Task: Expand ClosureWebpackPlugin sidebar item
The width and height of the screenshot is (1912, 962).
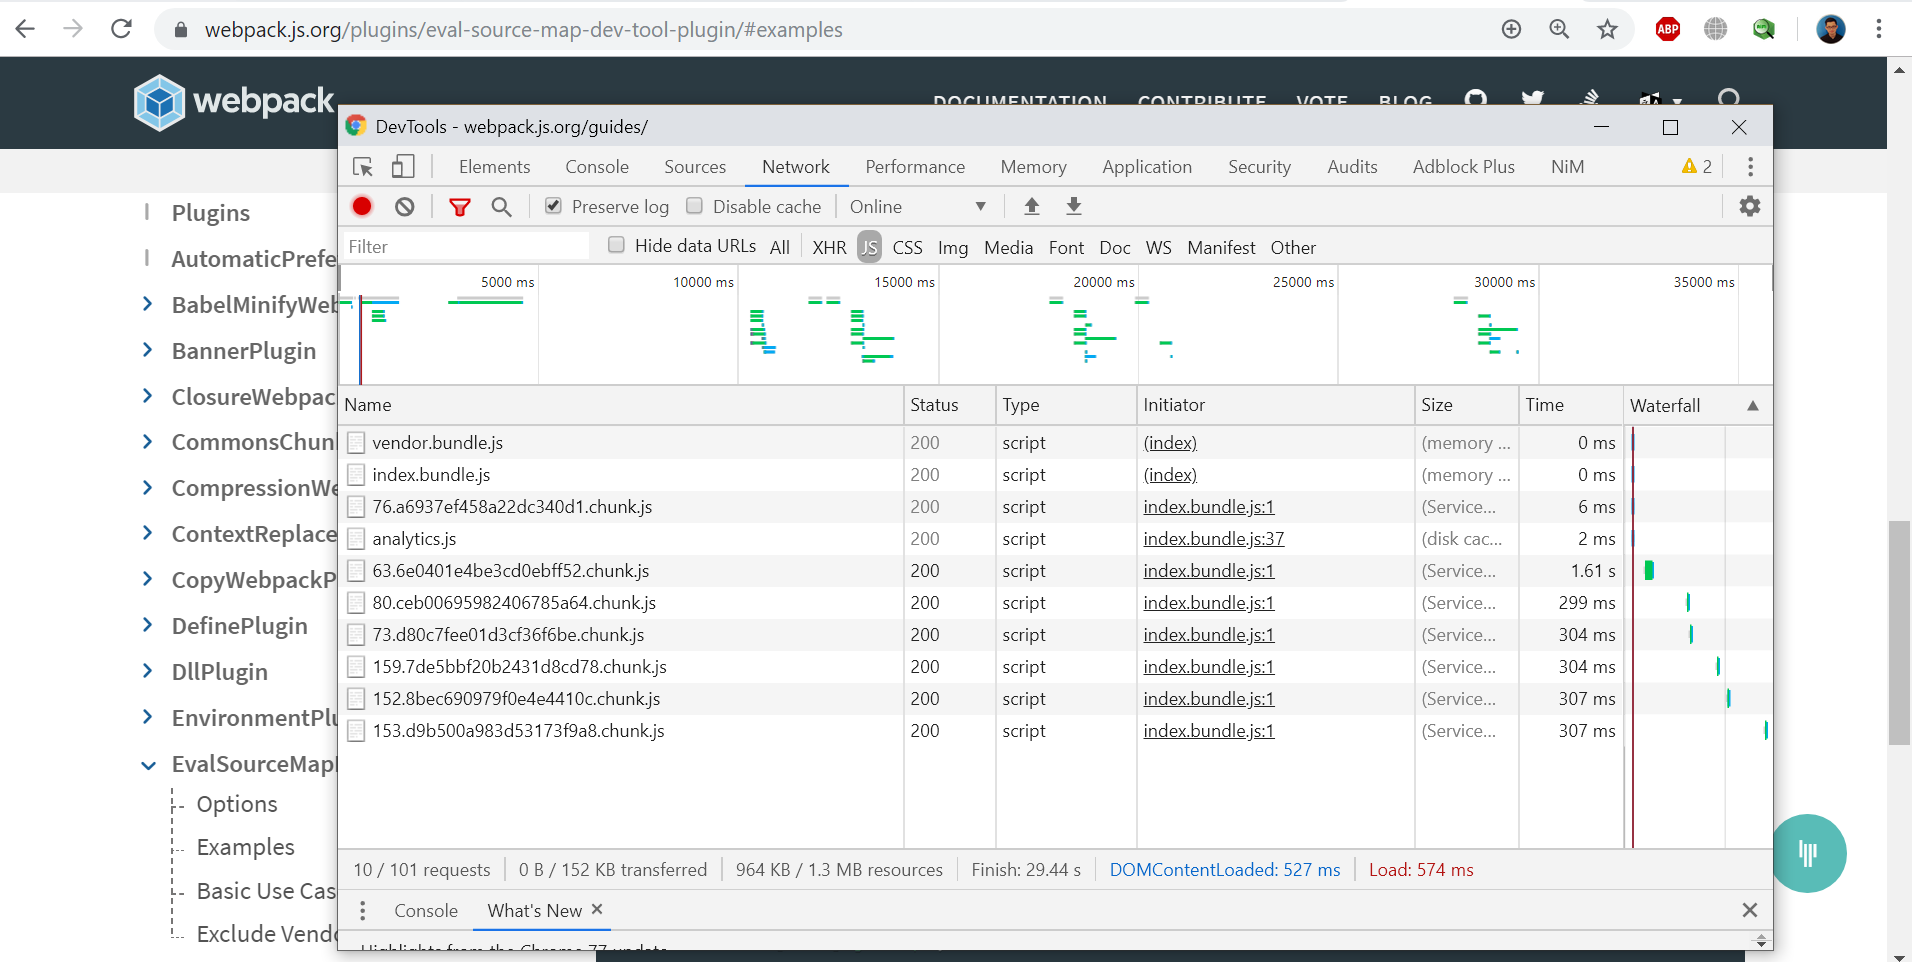Action: (148, 396)
